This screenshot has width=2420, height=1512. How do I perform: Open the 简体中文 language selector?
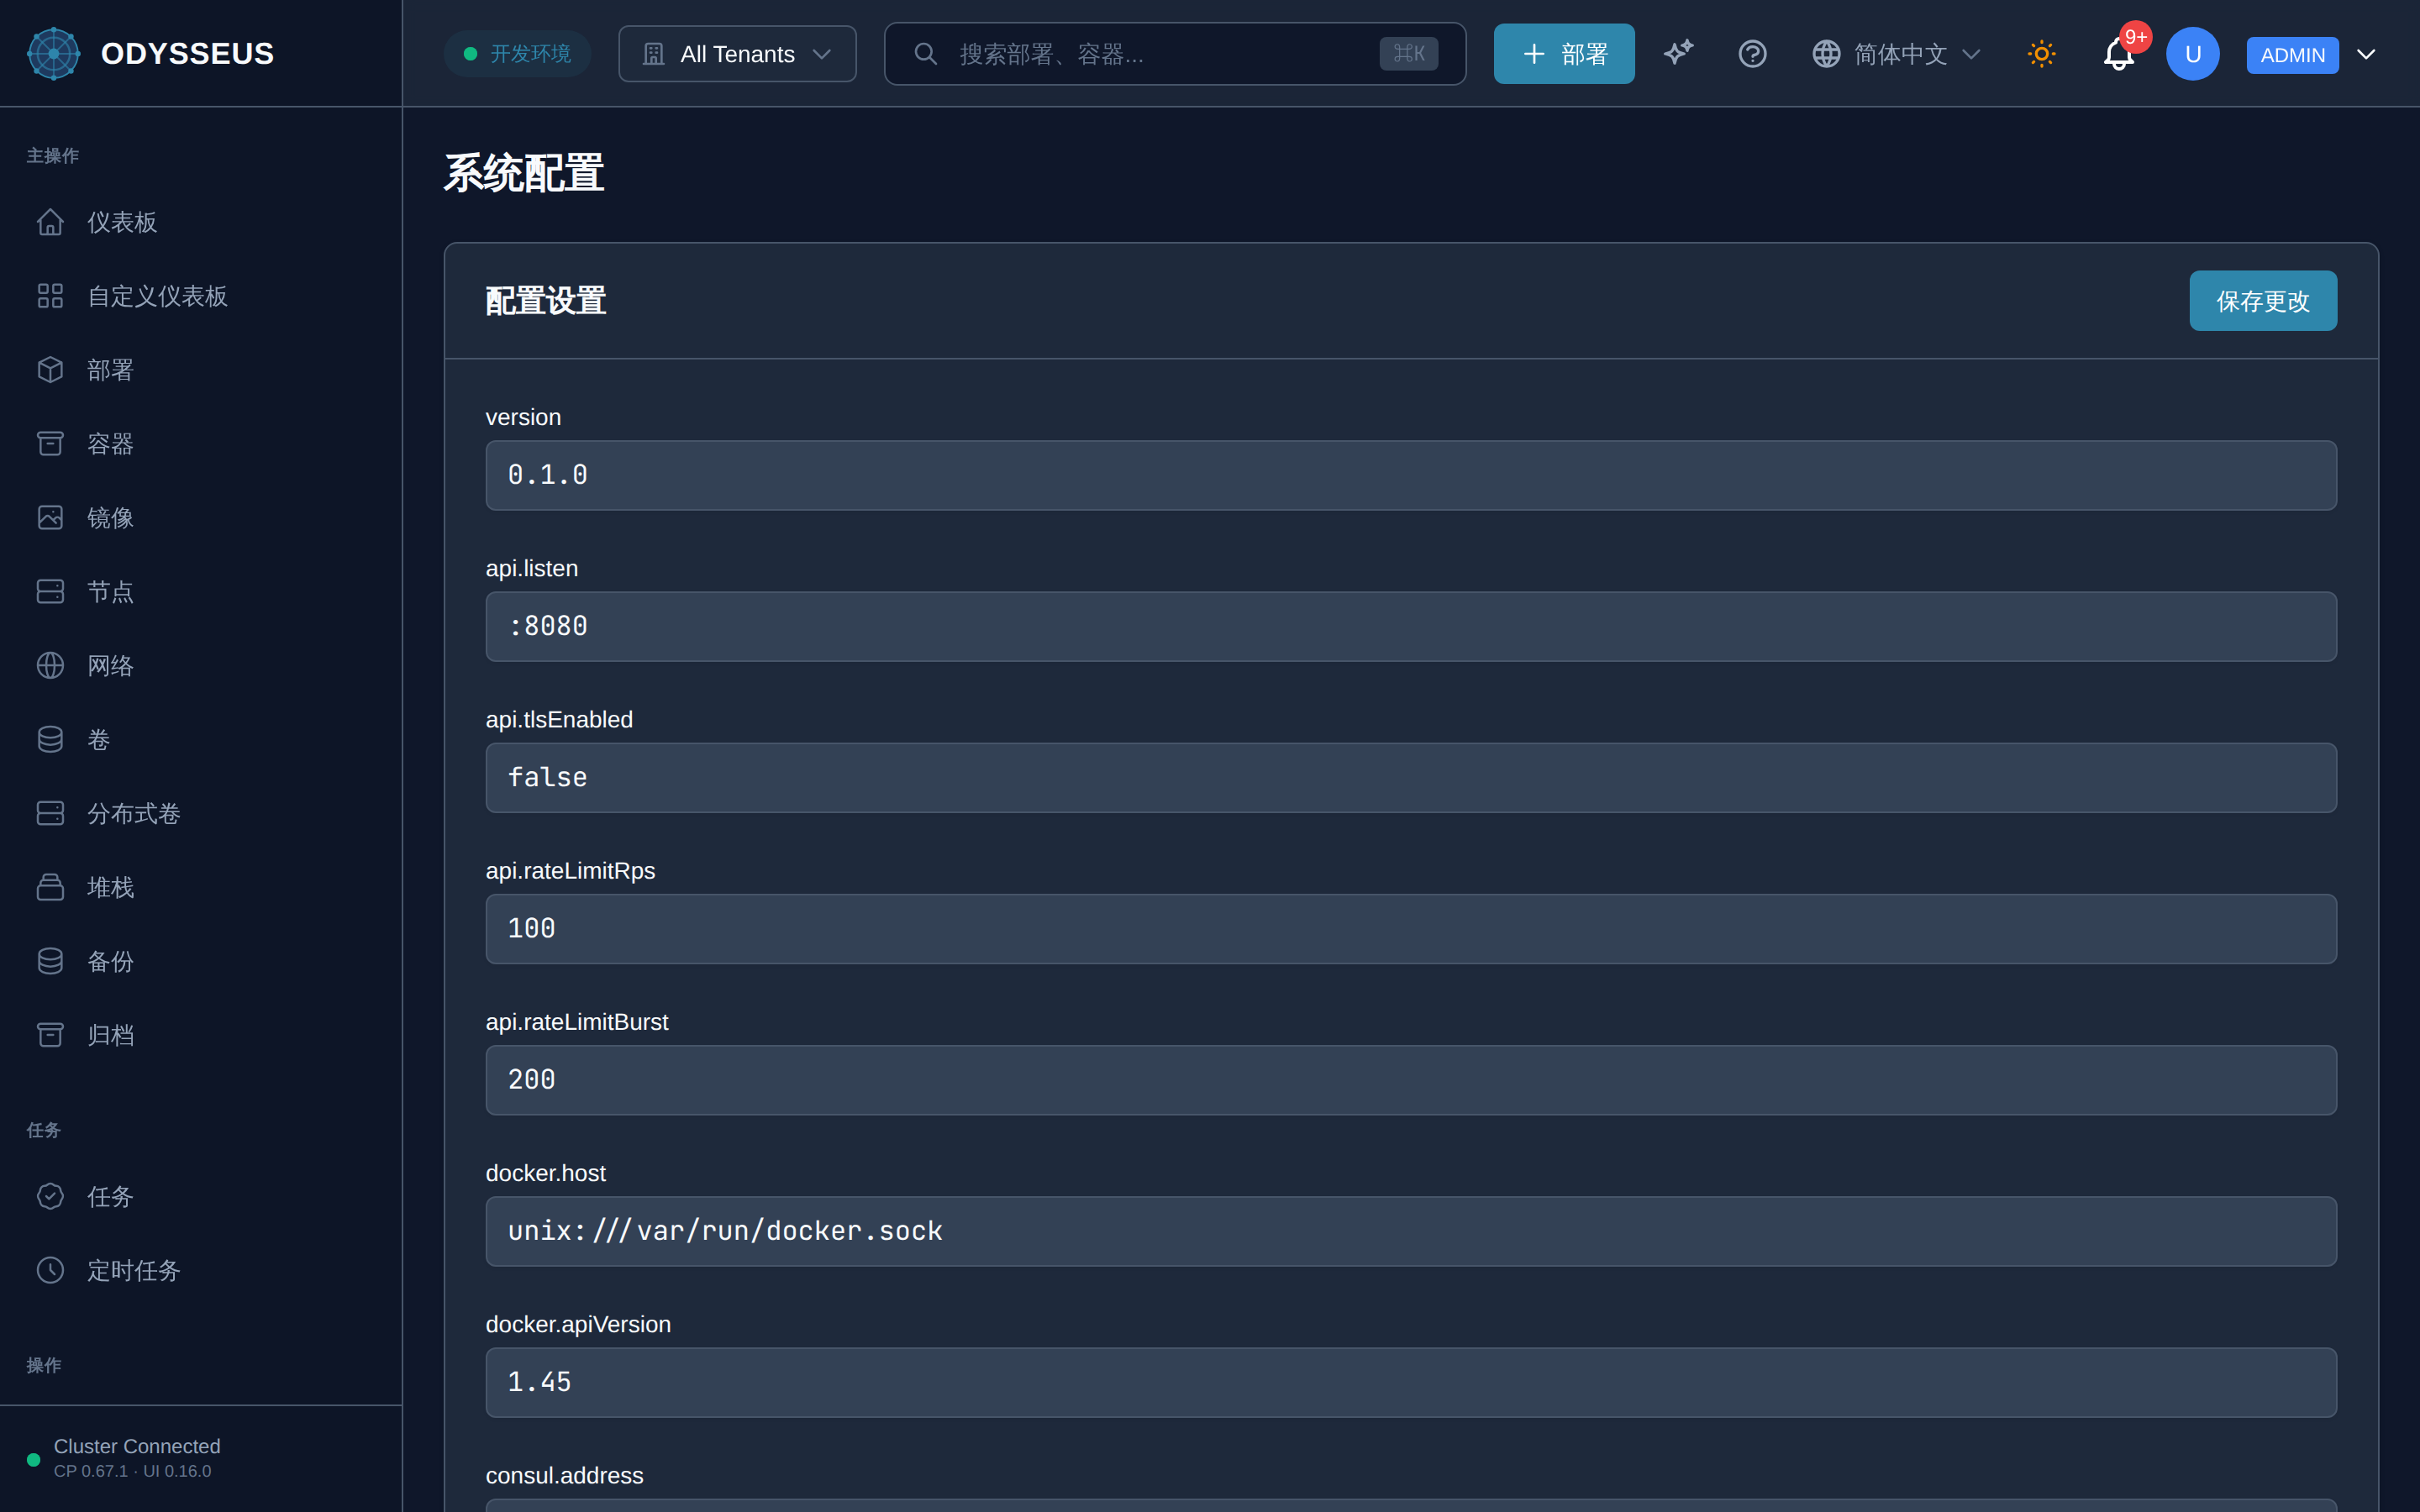tap(1896, 54)
